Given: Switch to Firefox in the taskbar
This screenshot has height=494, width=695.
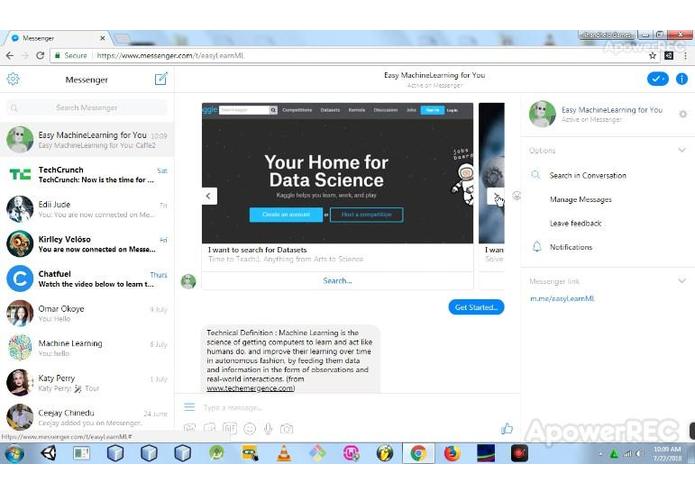Looking at the screenshot, I should [452, 453].
